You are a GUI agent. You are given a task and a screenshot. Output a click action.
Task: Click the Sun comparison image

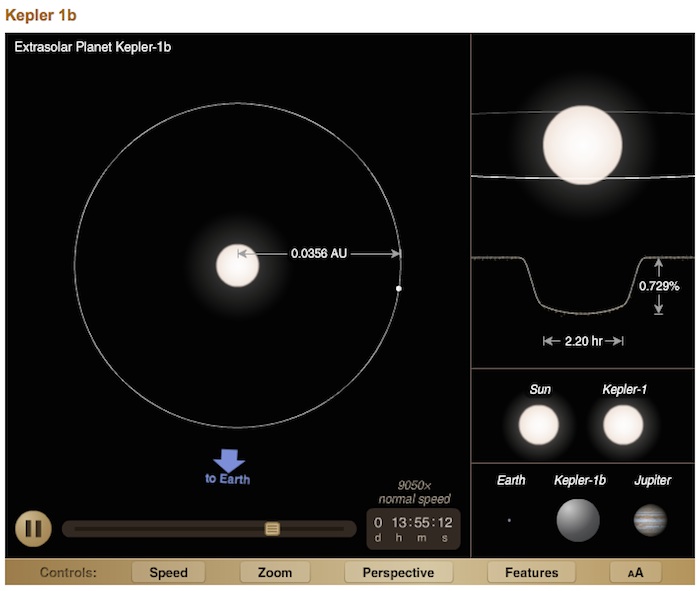coord(538,426)
